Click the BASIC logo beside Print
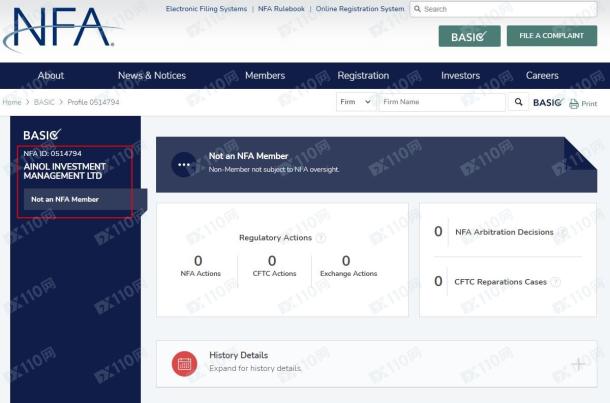This screenshot has width=610, height=403. click(548, 102)
